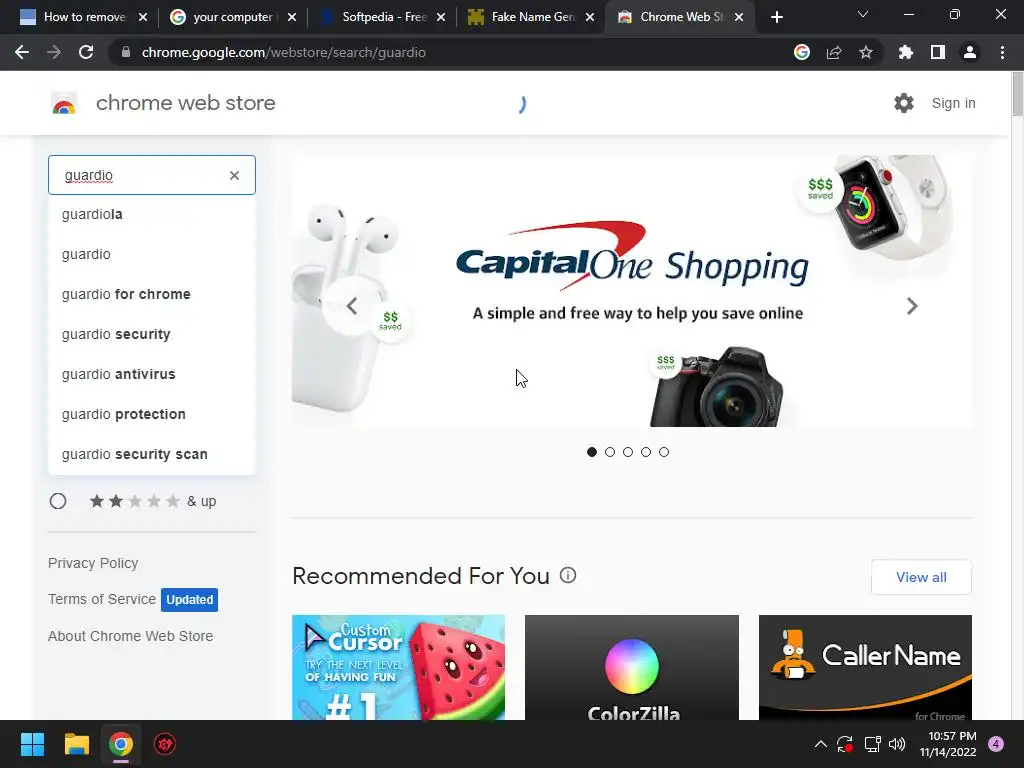Viewport: 1024px width, 768px height.
Task: Close the How to remove tab
Action: pos(143,17)
